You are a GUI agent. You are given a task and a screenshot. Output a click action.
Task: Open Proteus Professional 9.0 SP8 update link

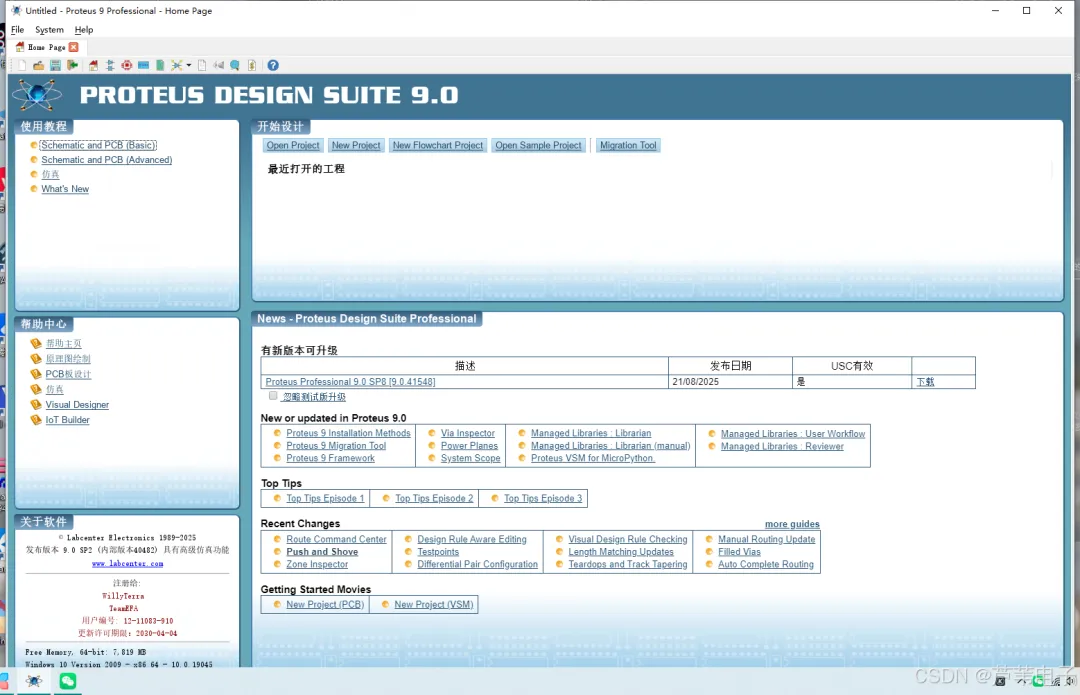point(350,382)
